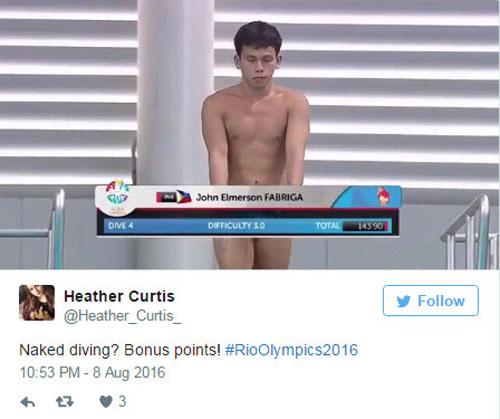Click the John Elmerson FABRIGA name caption
The image size is (500, 419).
249,197
